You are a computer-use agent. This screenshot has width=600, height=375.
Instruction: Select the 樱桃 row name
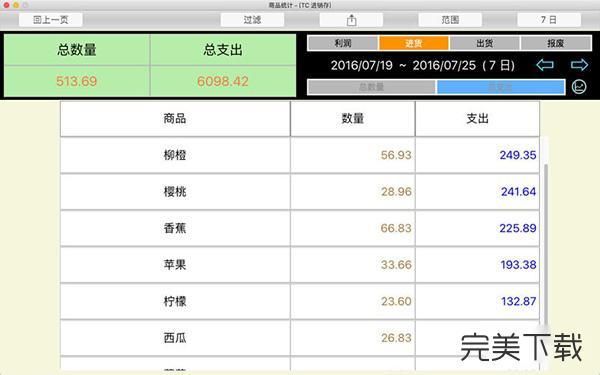pos(175,191)
